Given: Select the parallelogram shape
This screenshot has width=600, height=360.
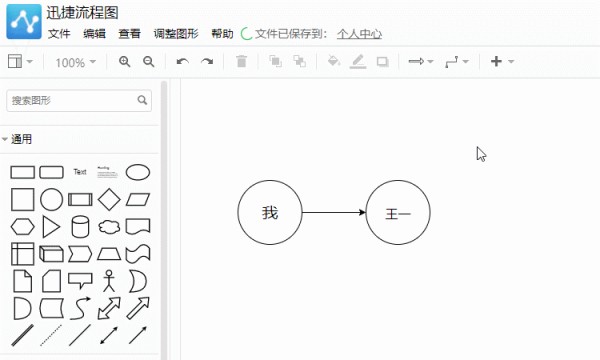Looking at the screenshot, I should point(138,199).
